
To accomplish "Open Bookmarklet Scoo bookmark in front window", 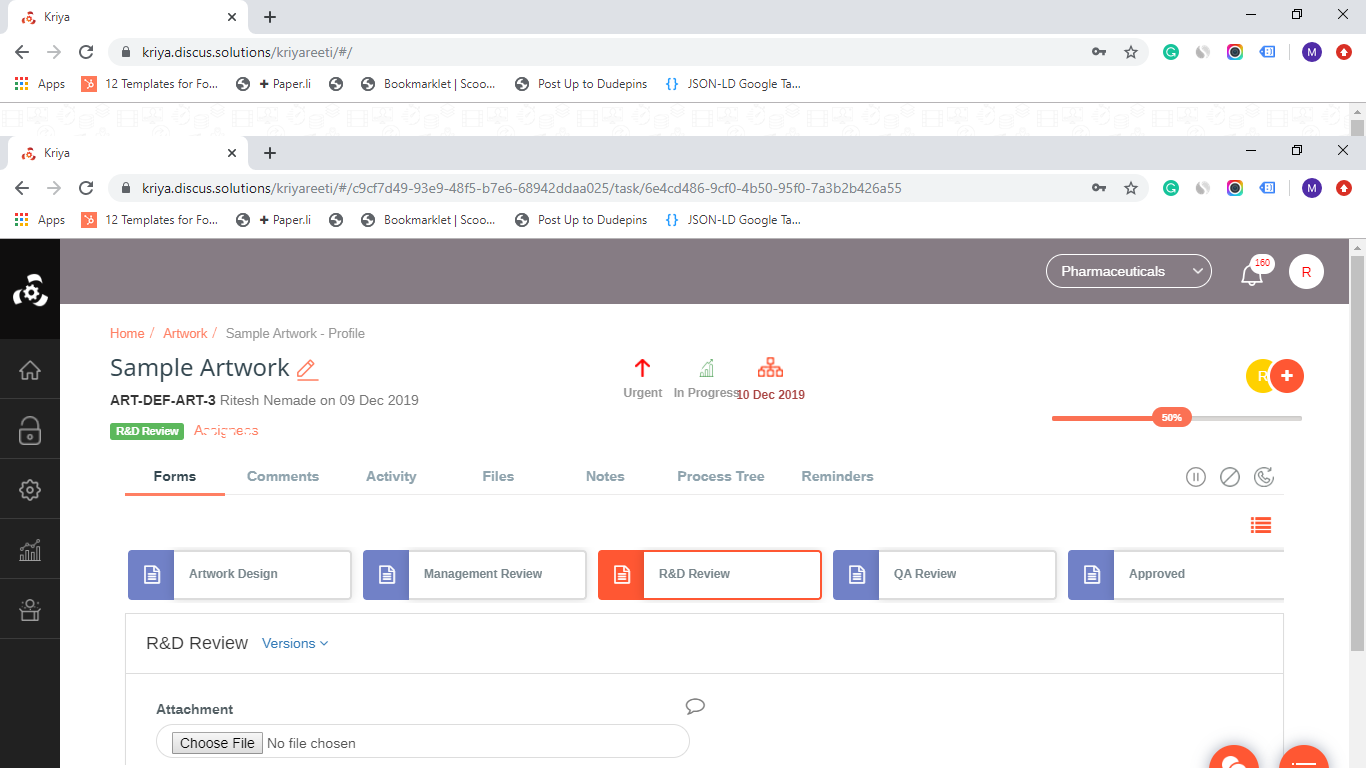I will point(427,220).
